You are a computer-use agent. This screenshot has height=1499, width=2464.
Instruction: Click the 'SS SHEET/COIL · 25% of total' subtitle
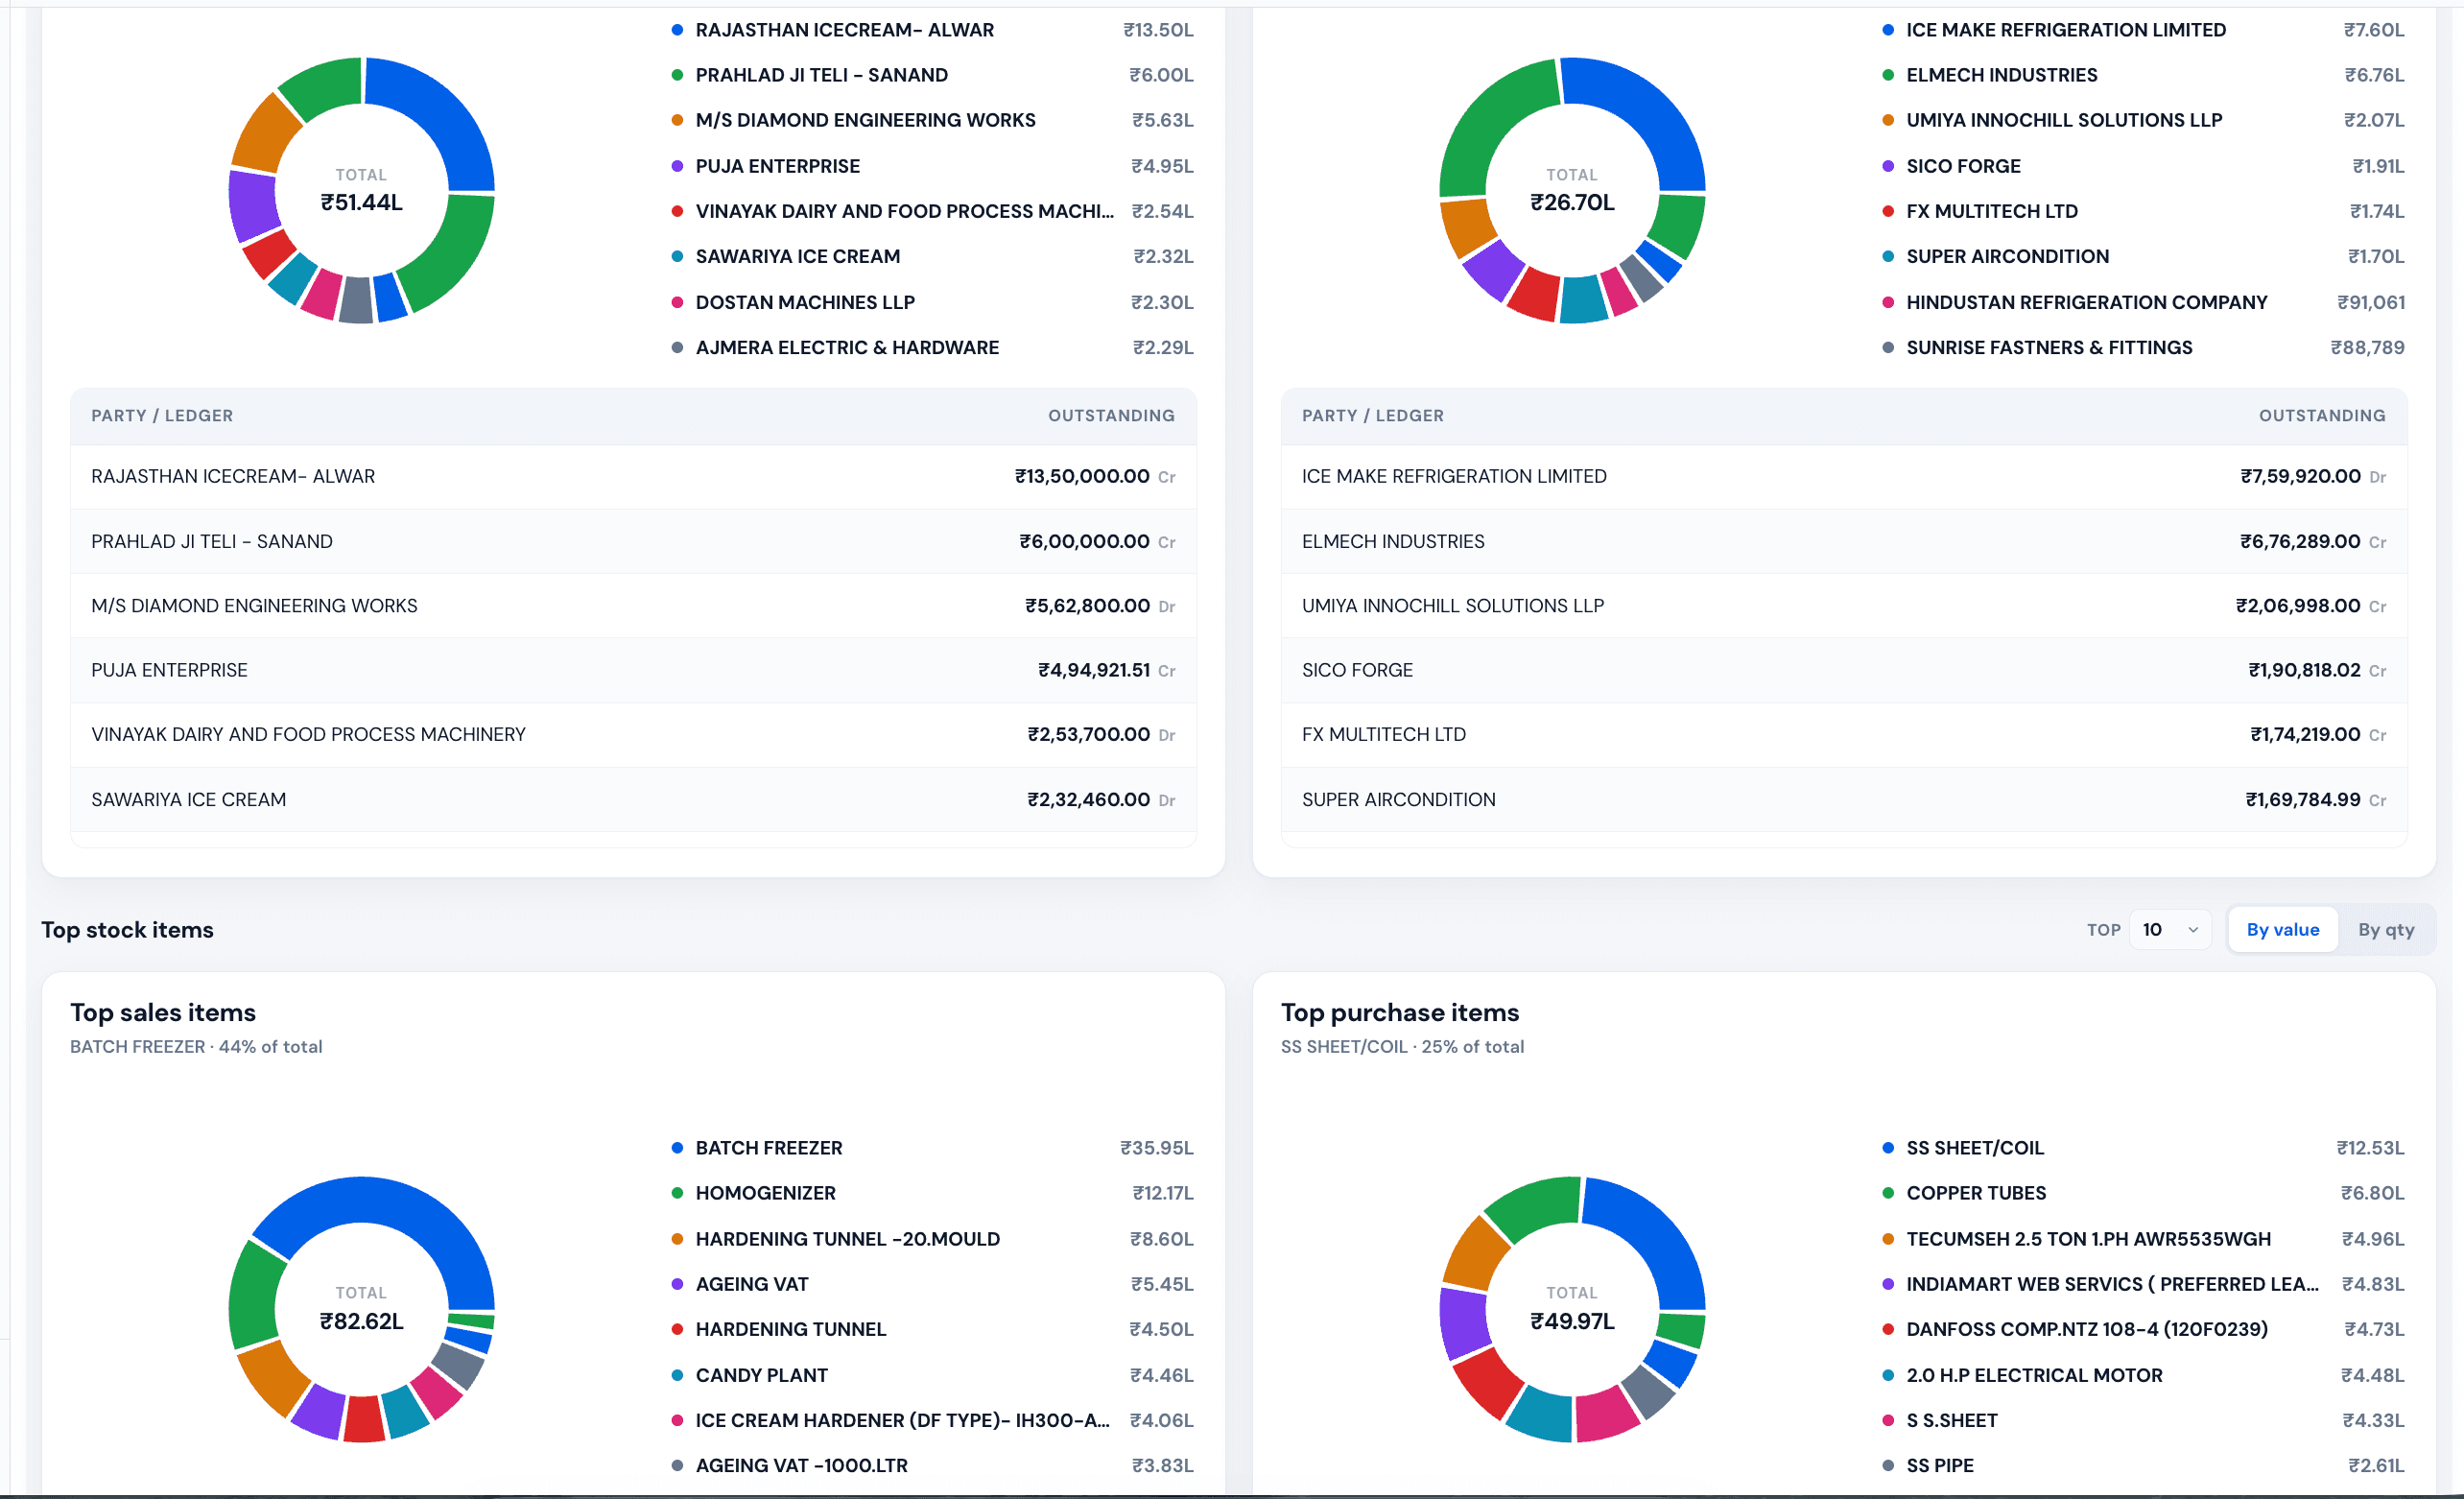(x=1402, y=1046)
